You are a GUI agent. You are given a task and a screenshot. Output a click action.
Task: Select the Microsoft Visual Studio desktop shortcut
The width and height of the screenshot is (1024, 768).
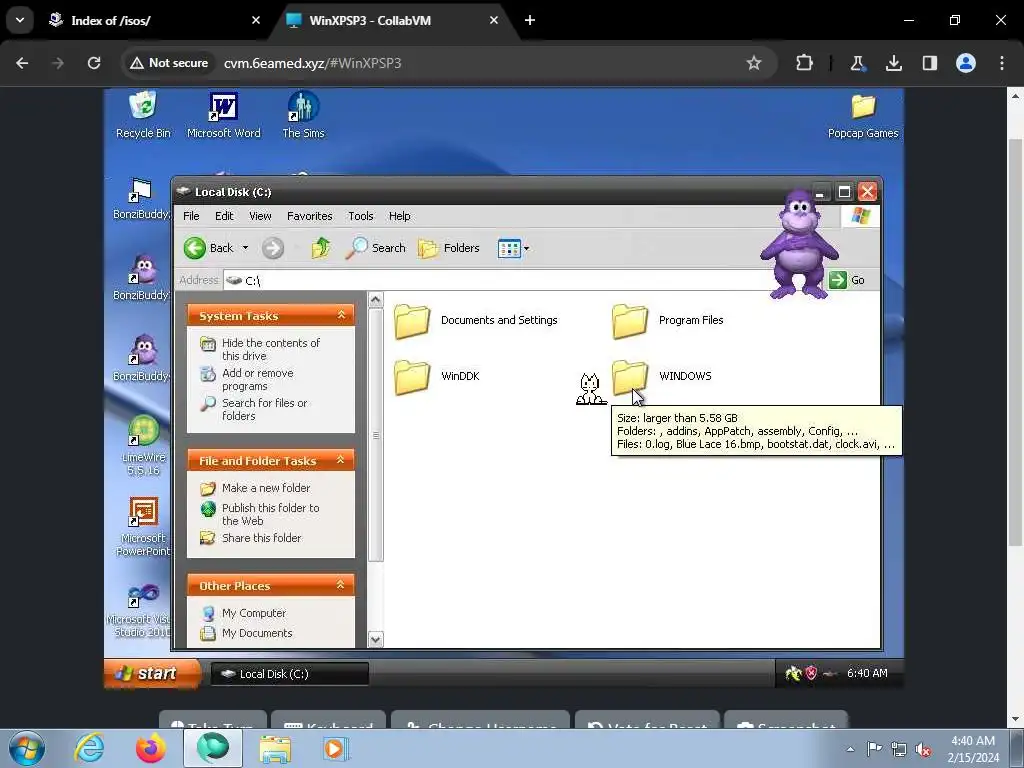142,610
